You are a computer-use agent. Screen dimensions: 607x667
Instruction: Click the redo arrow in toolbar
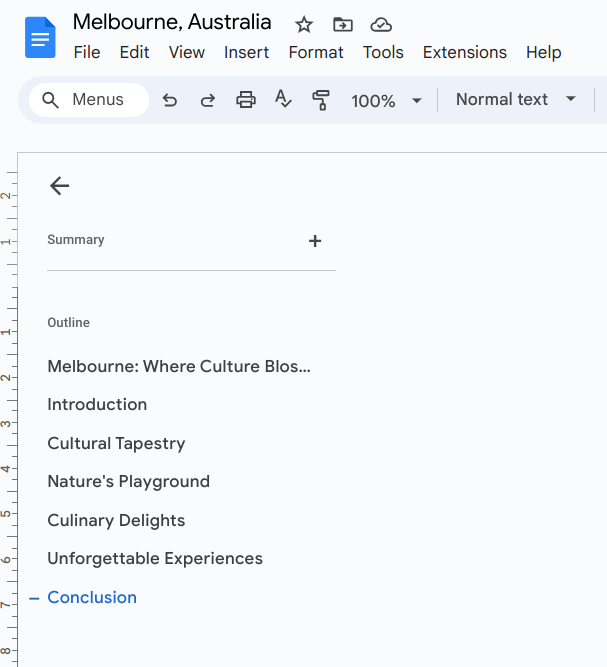pos(208,100)
